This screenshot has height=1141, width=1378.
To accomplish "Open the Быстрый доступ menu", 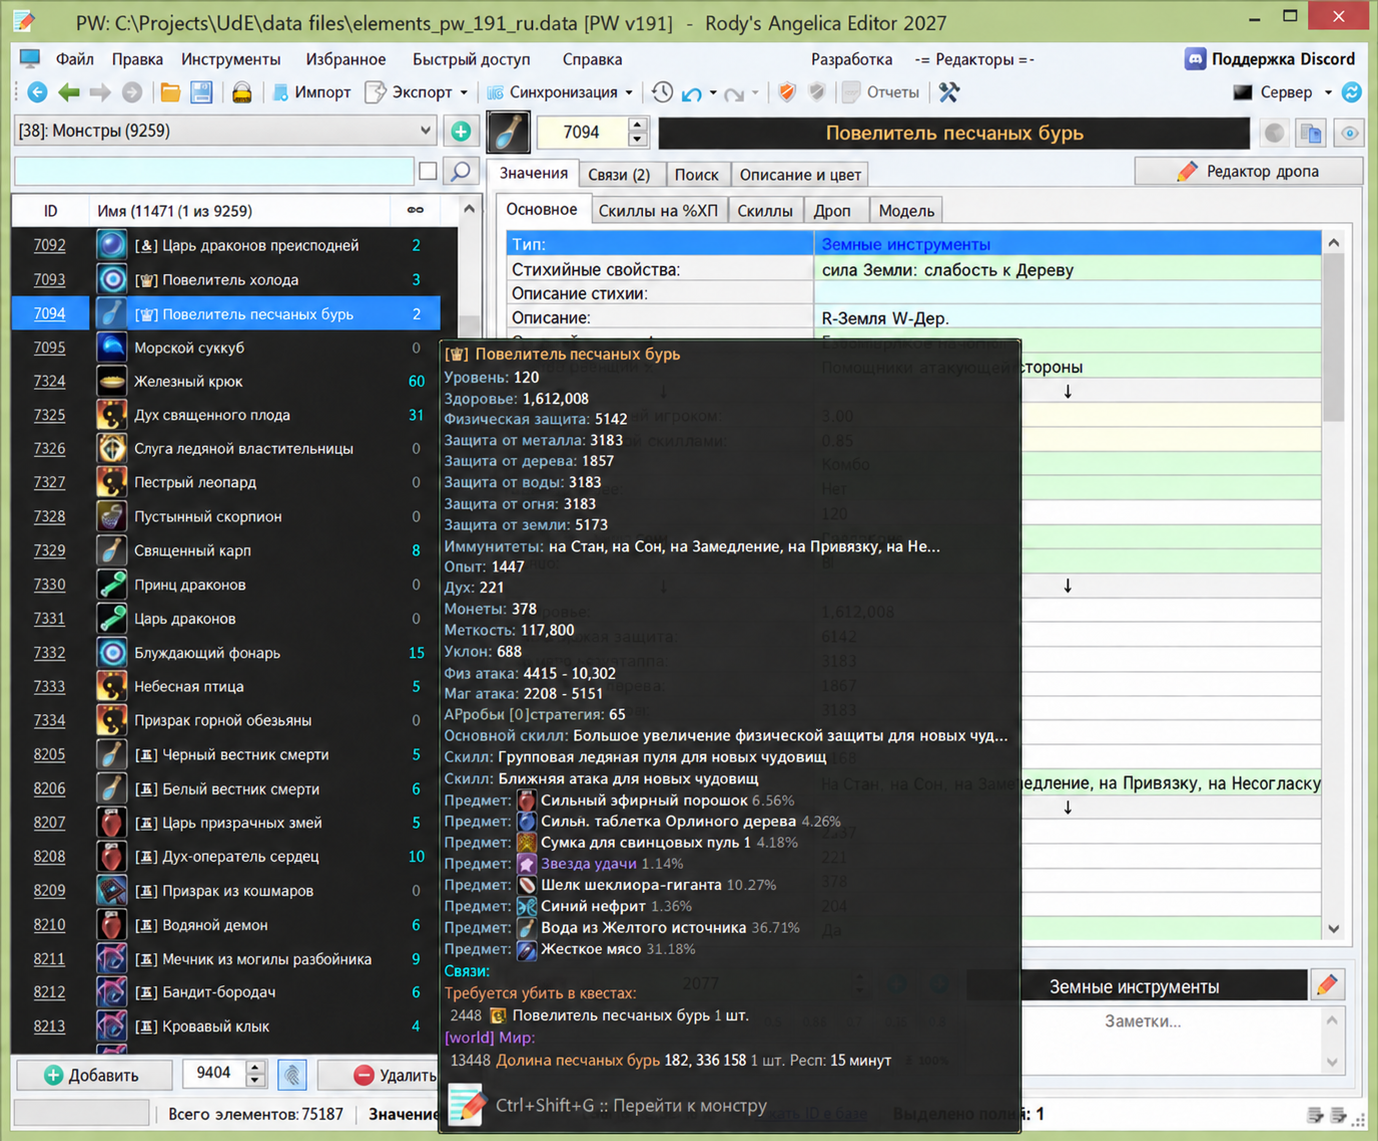I will (471, 59).
